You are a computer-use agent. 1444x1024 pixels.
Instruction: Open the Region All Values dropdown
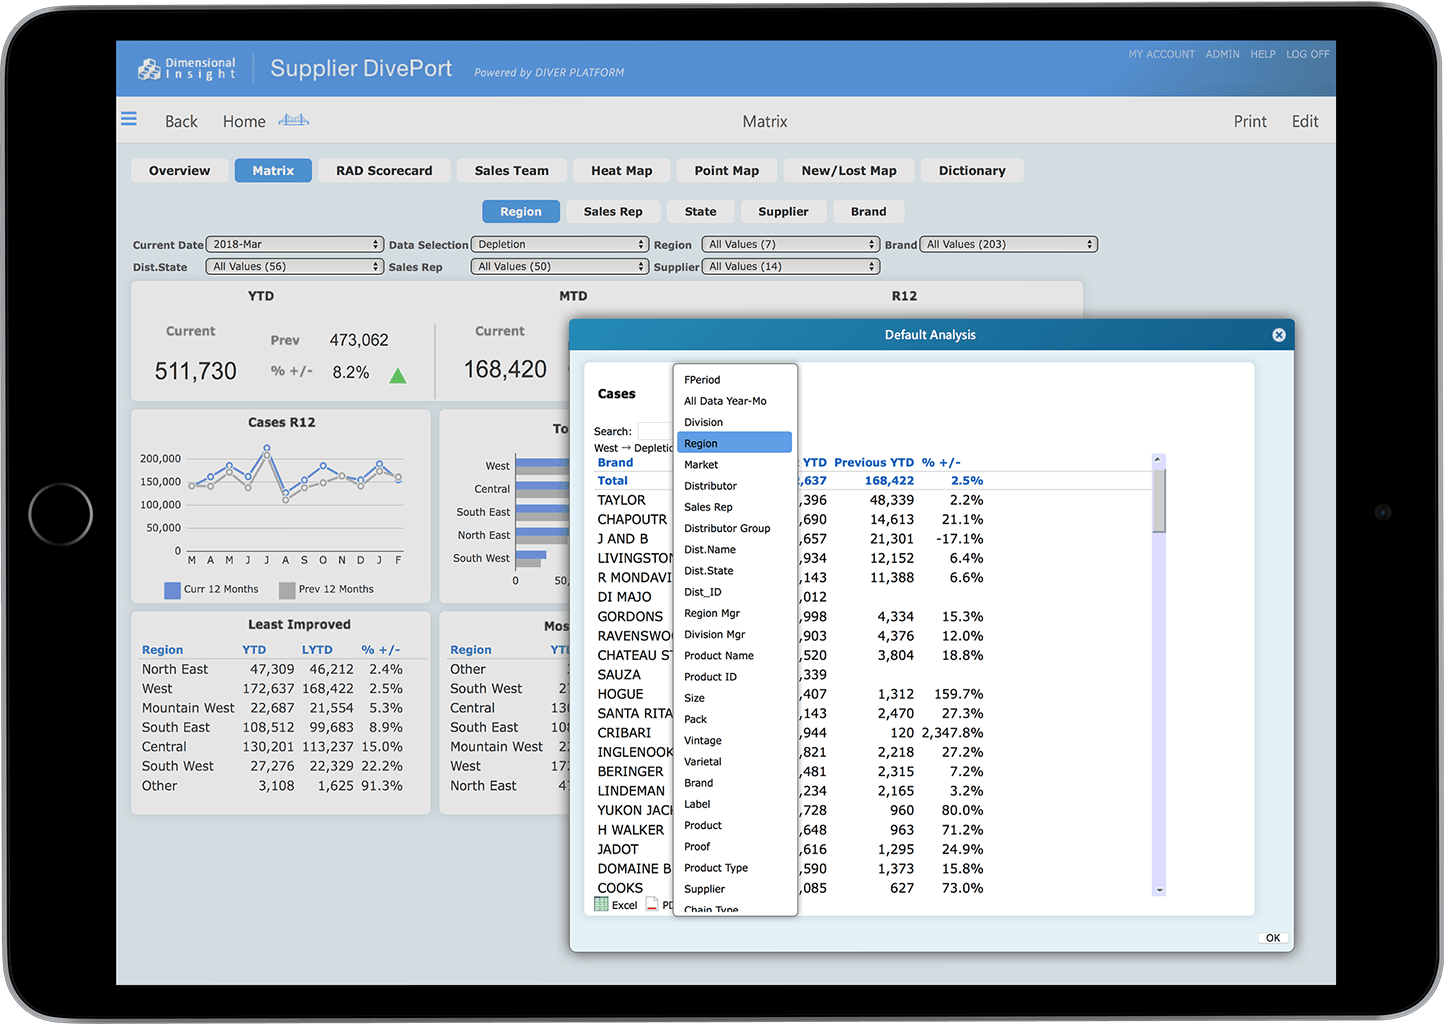click(x=790, y=244)
